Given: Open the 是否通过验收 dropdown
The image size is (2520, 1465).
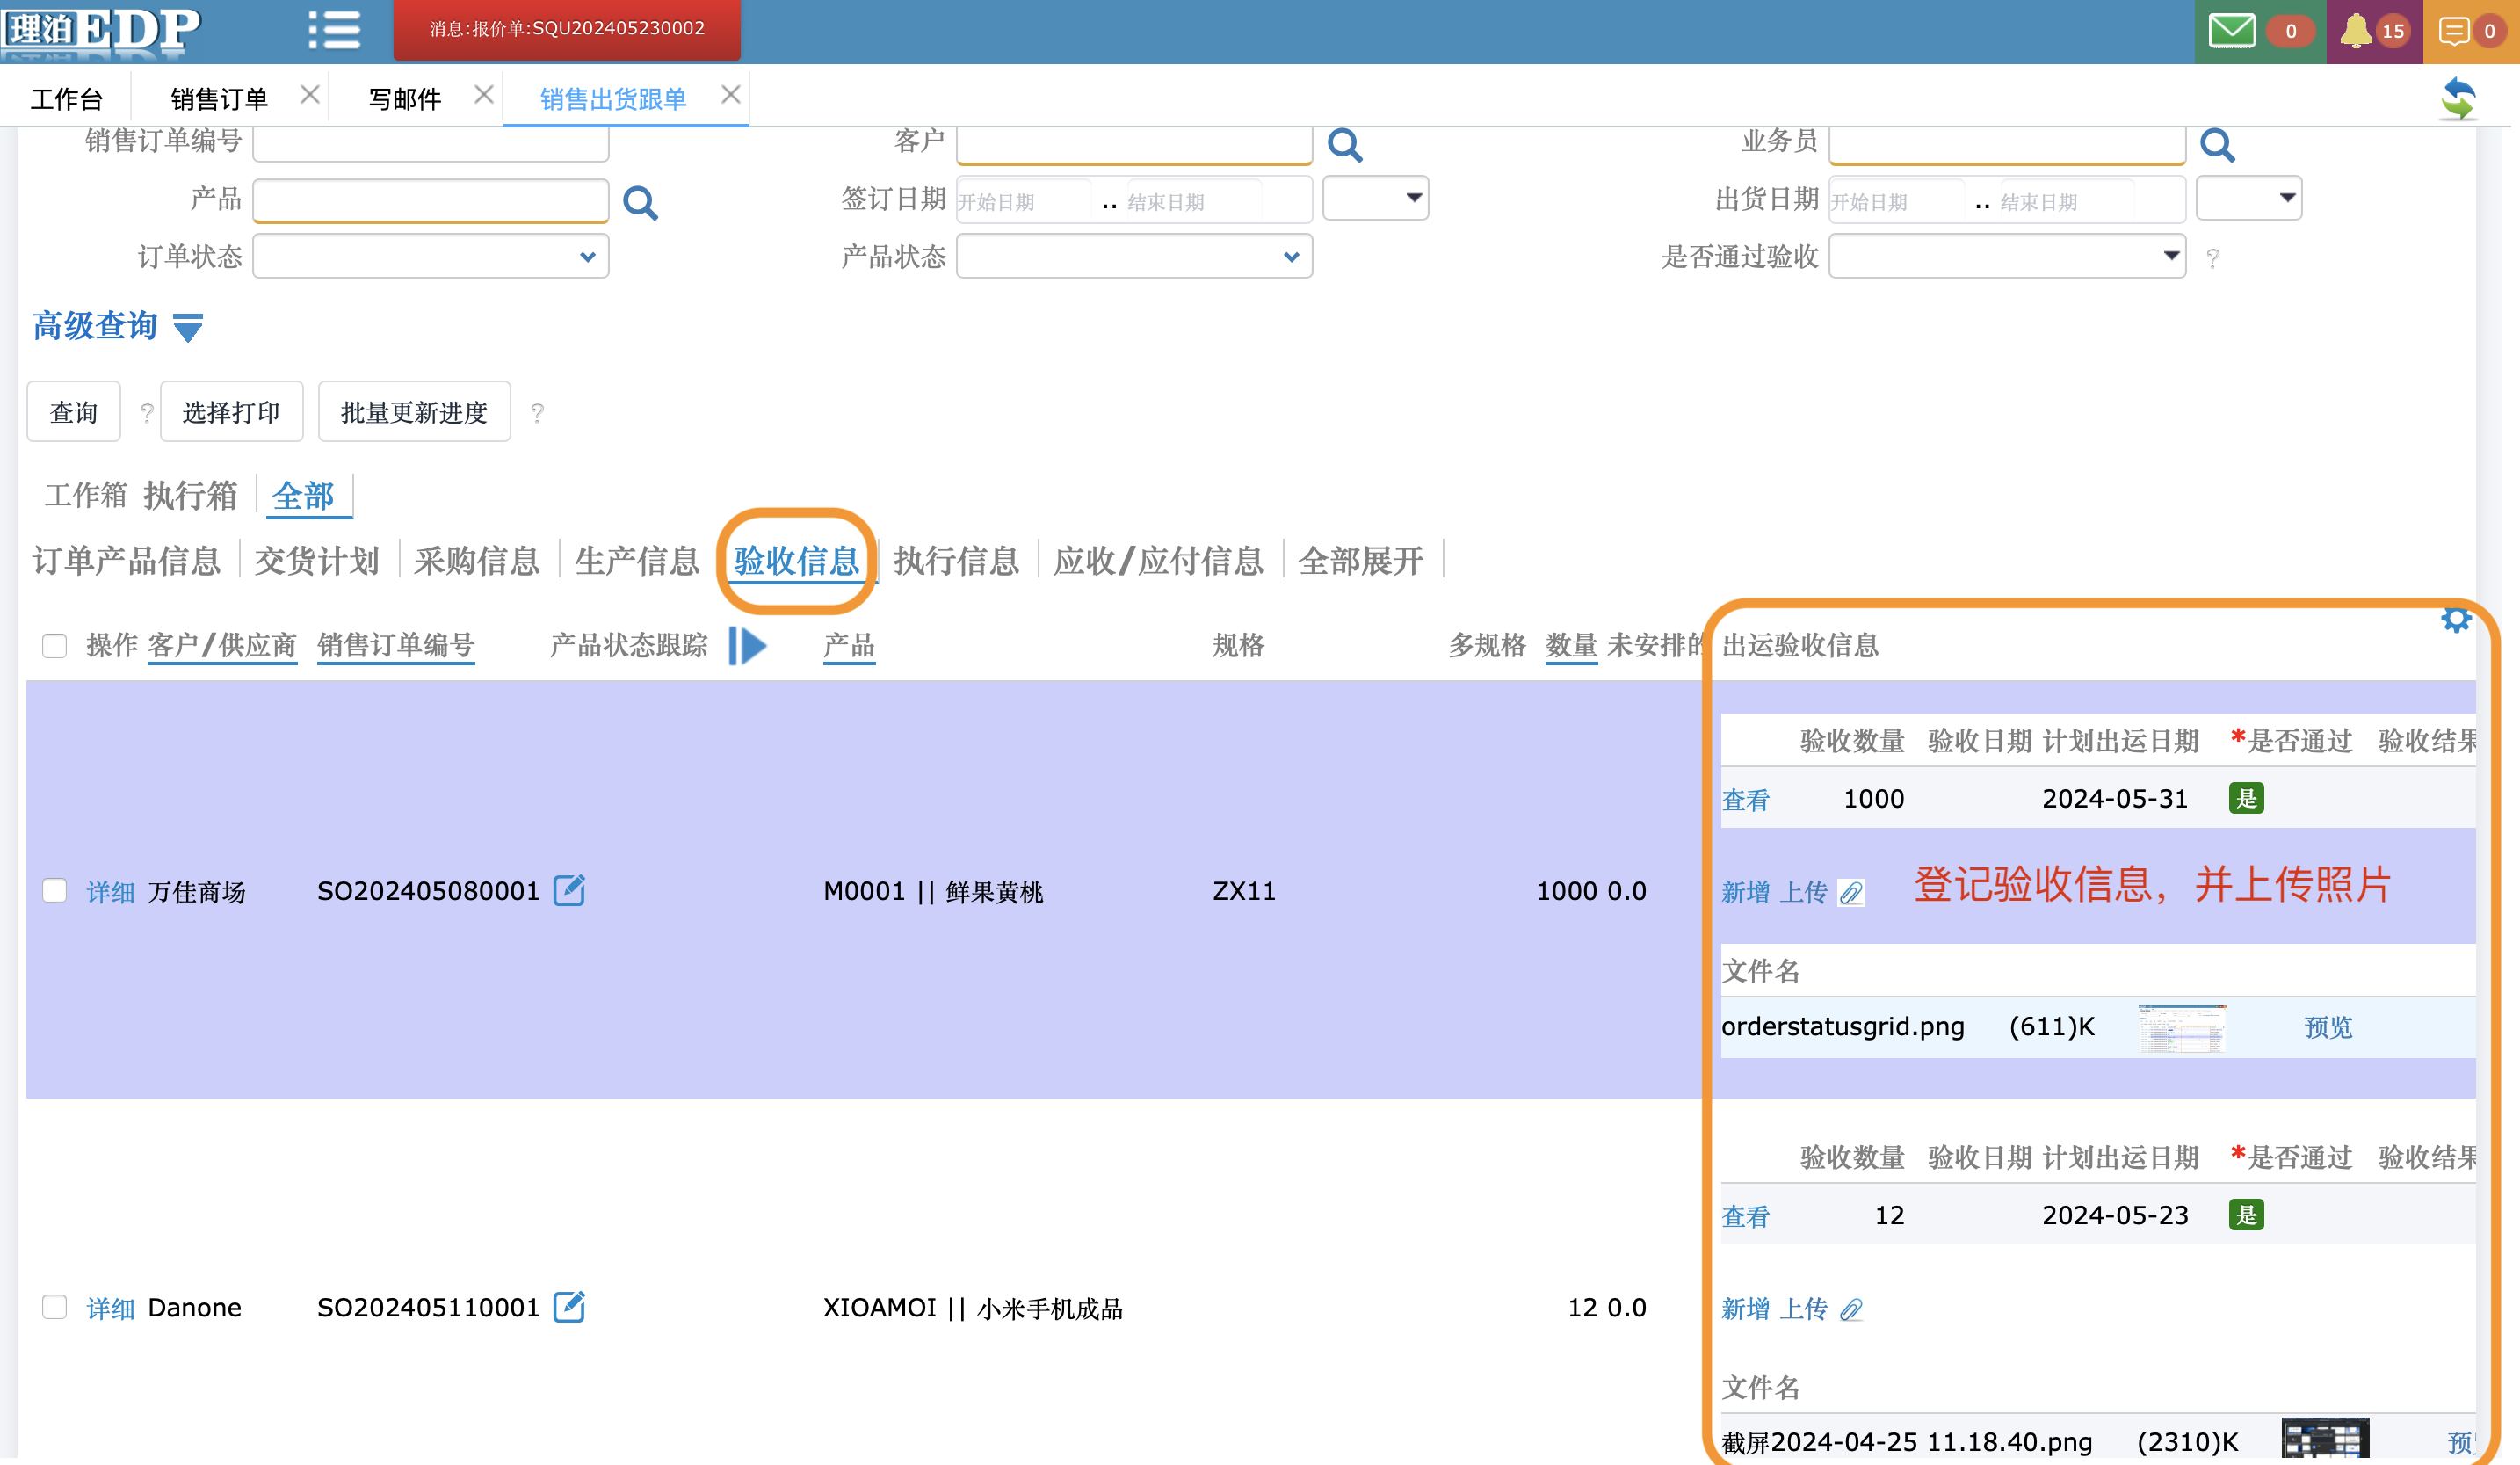Looking at the screenshot, I should click(x=2006, y=257).
